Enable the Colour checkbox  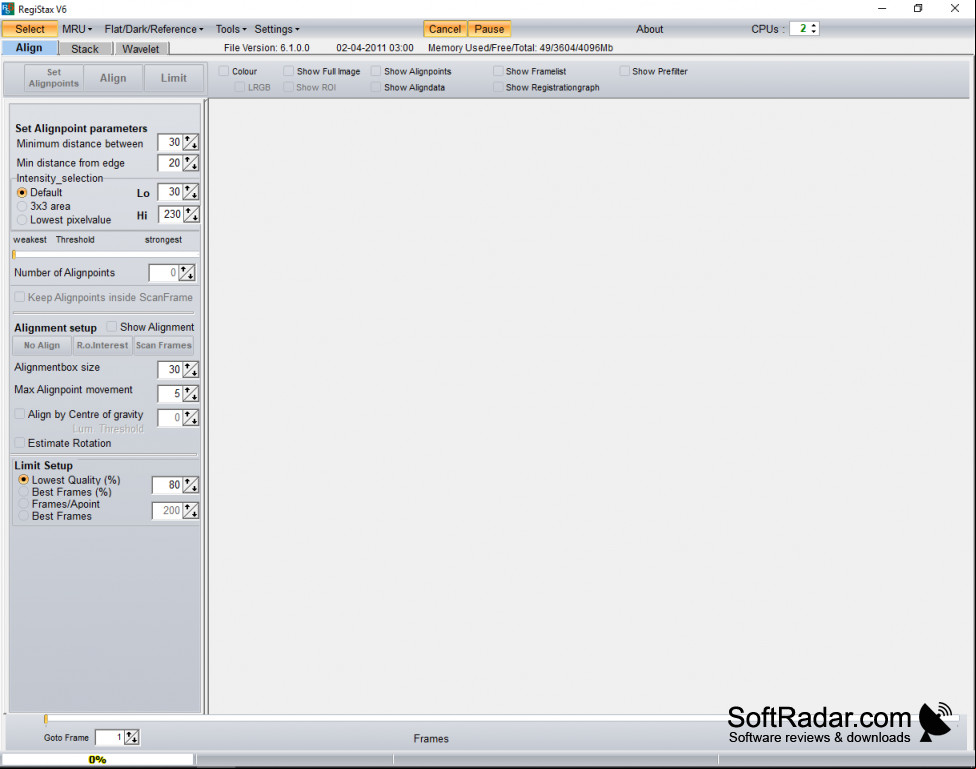point(224,71)
